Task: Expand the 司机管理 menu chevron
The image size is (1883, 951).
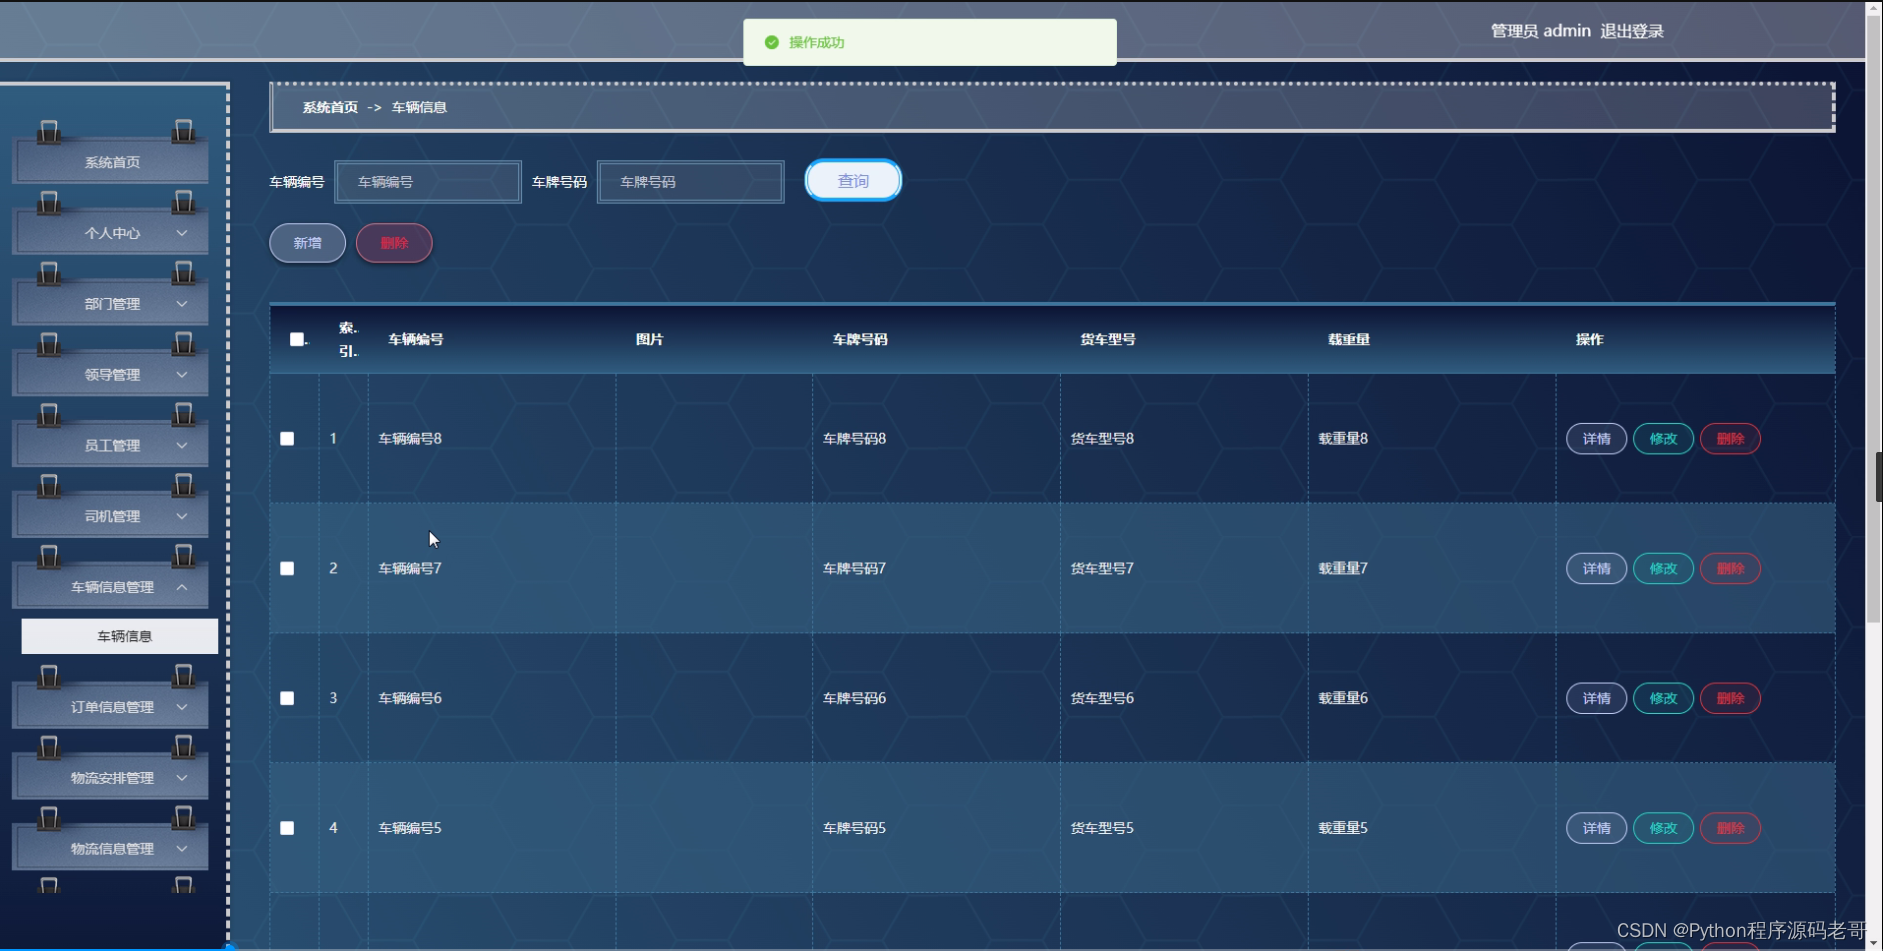Action: pos(182,516)
